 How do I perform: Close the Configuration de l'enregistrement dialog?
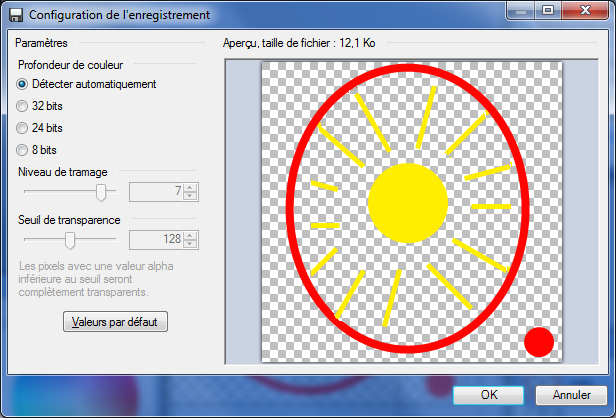point(585,10)
